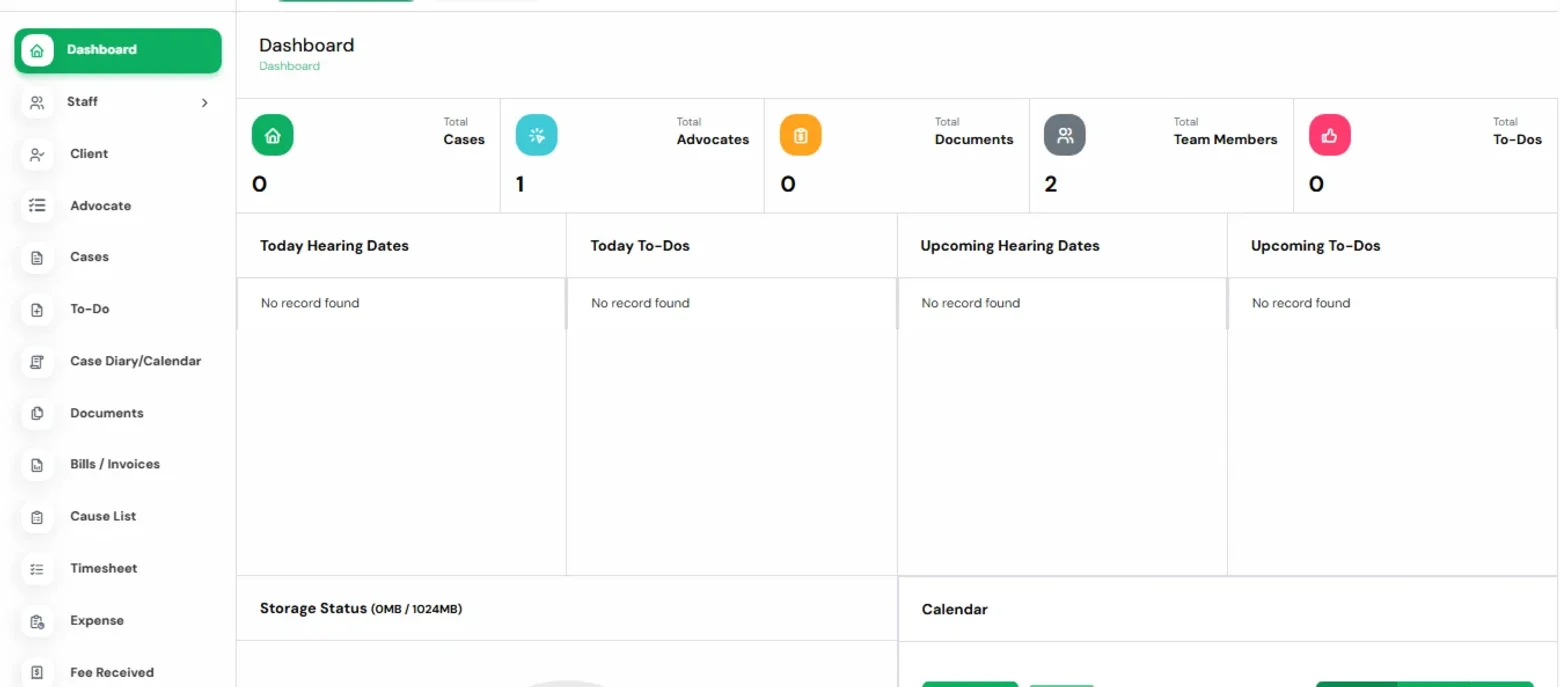
Task: Click the Bills / Invoices icon
Action: [x=37, y=465]
